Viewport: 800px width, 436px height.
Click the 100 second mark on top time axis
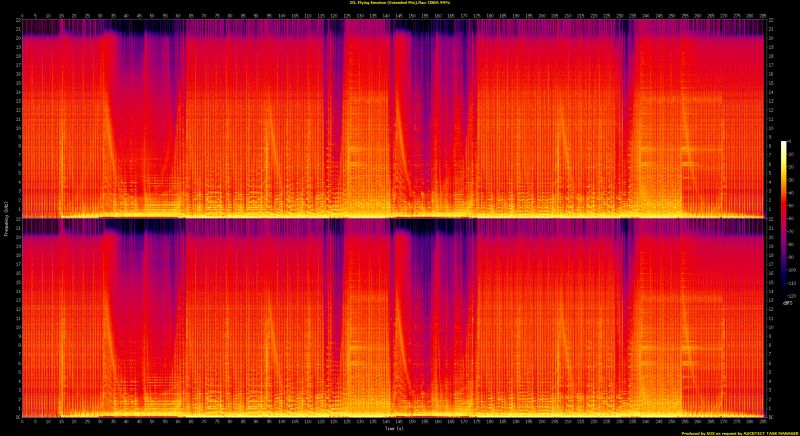point(281,17)
